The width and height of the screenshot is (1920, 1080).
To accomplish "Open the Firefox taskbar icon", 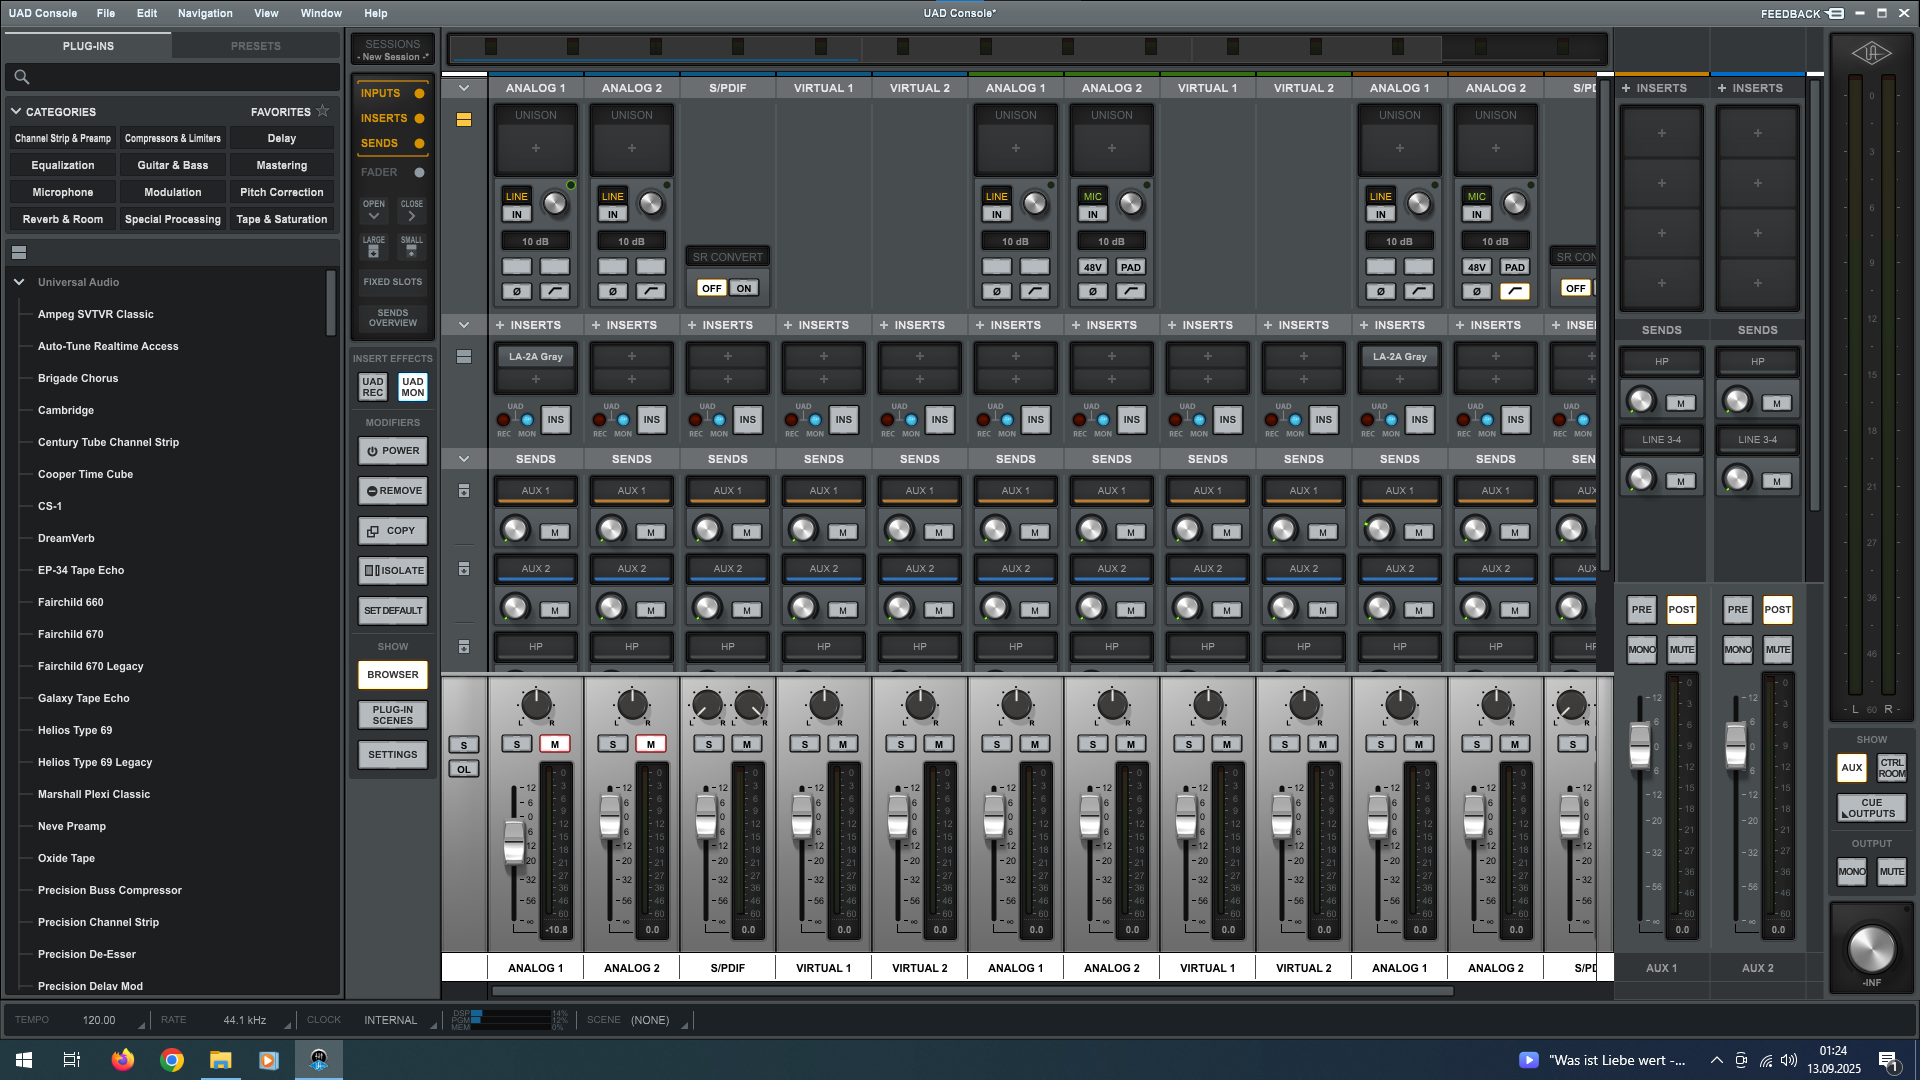I will click(123, 1060).
